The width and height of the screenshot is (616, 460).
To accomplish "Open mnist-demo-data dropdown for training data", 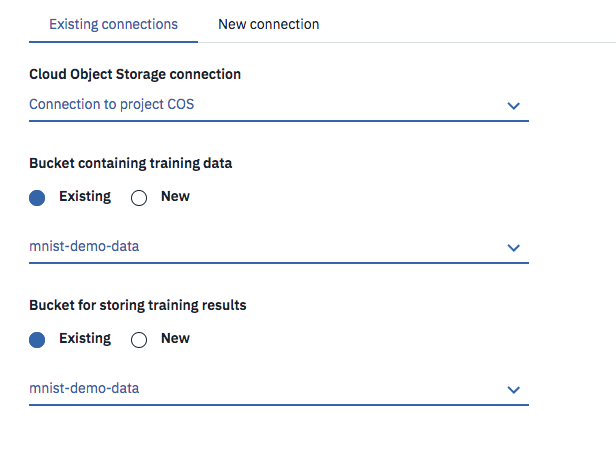I will click(270, 246).
